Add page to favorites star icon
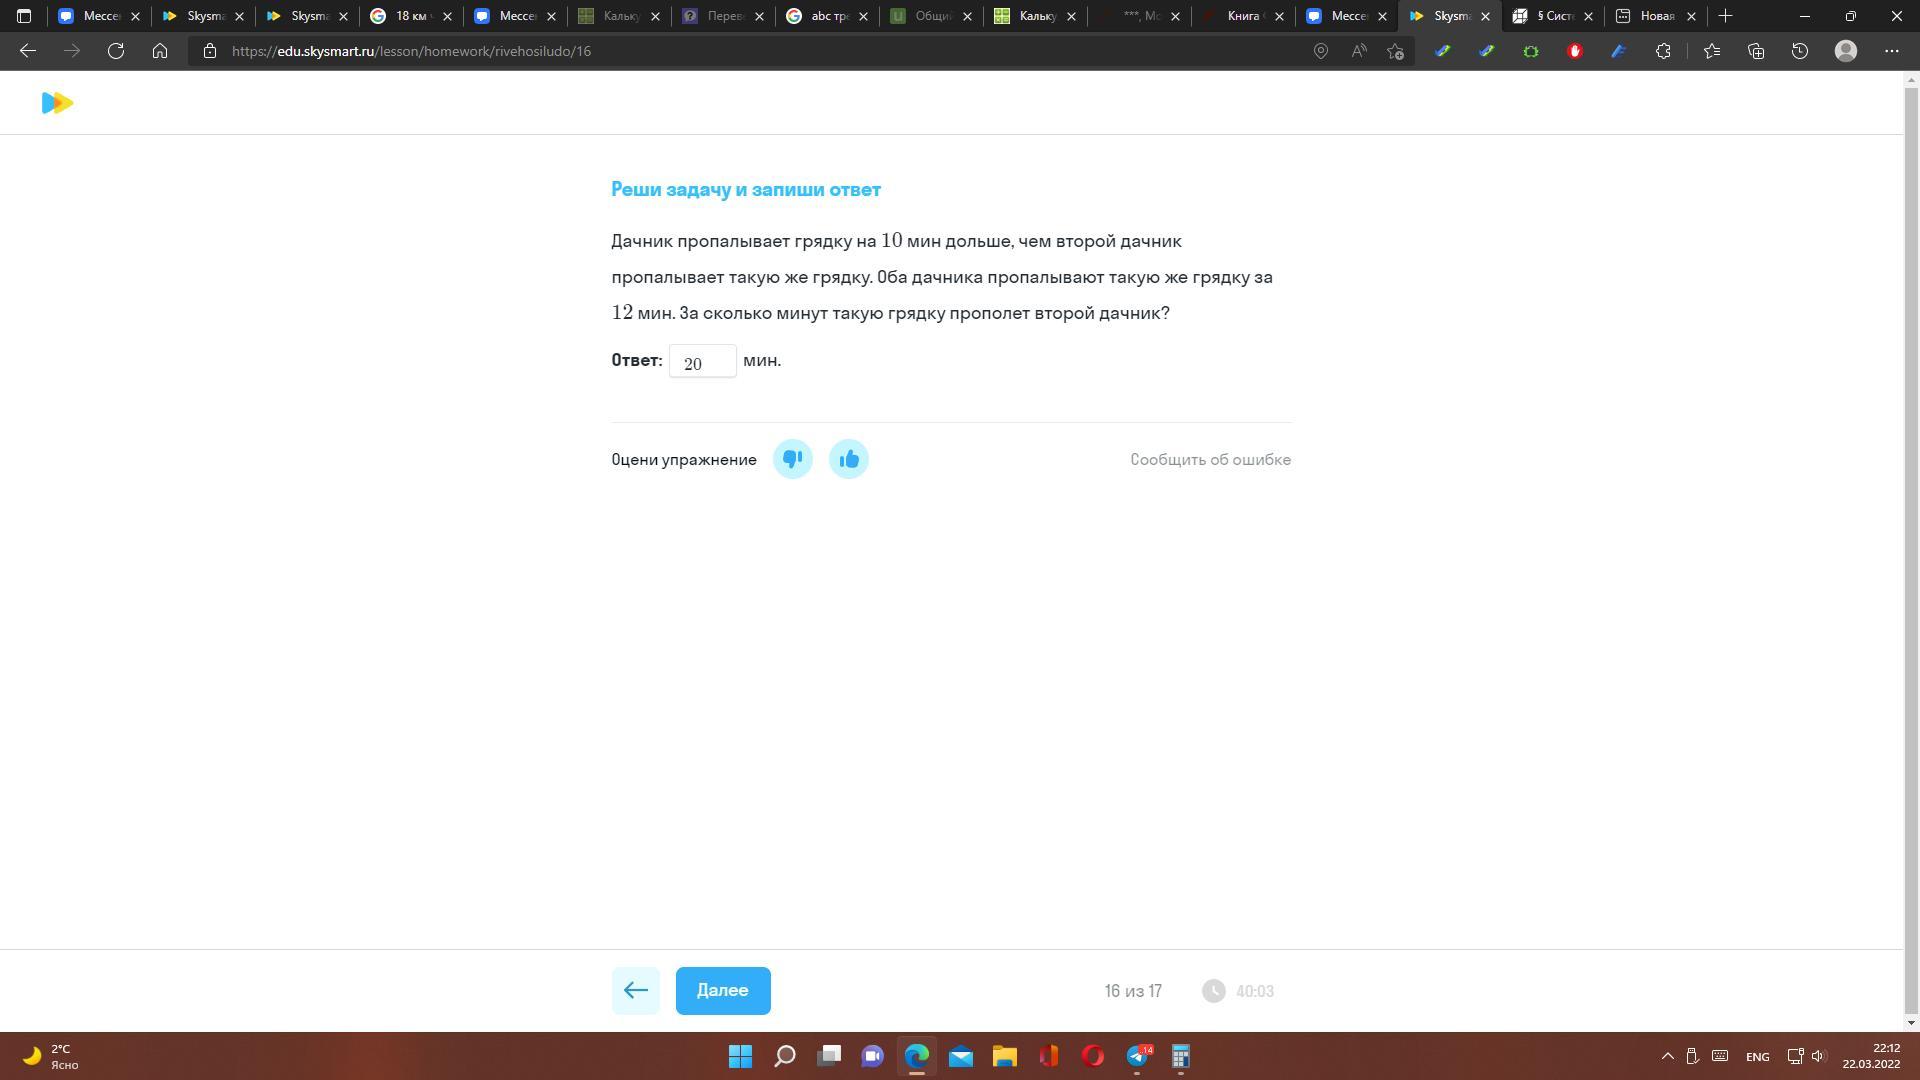1920x1080 pixels. point(1396,51)
